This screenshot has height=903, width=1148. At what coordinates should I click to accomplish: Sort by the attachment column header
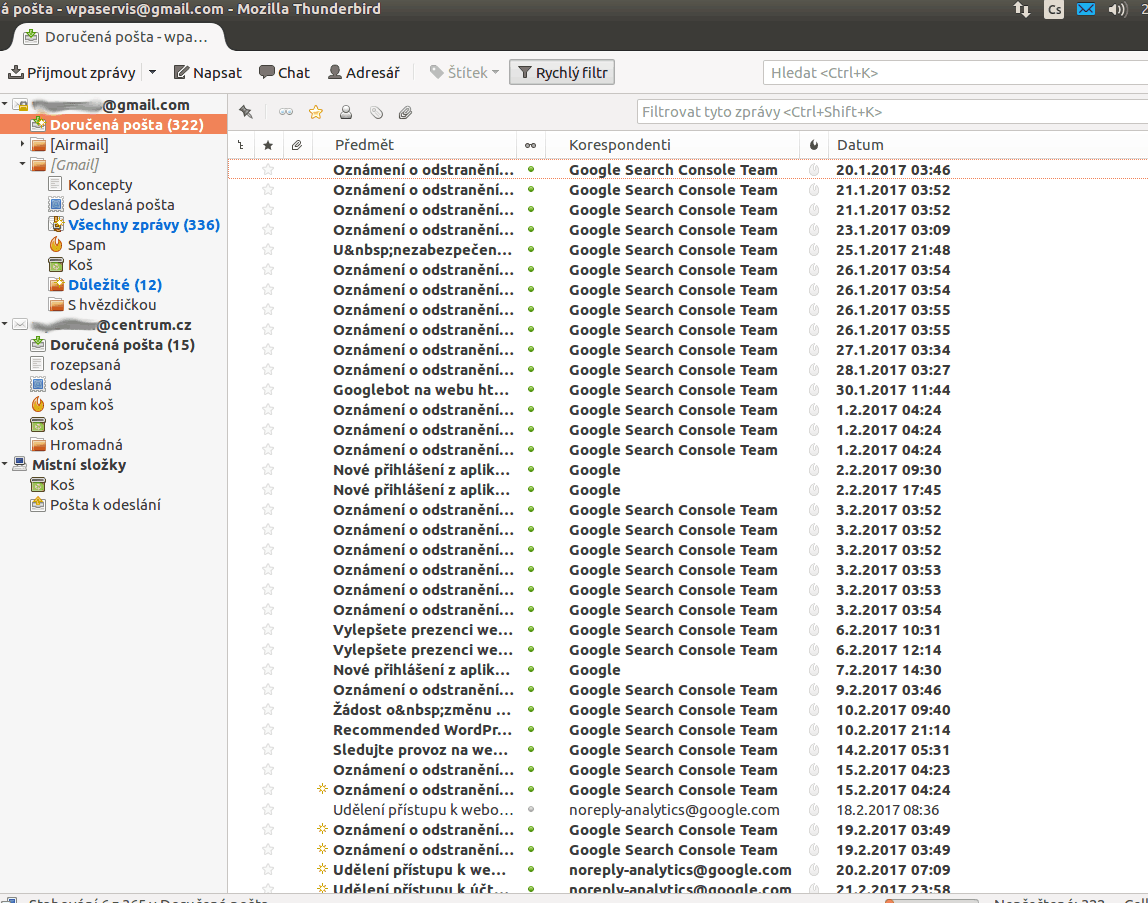pyautogui.click(x=297, y=145)
